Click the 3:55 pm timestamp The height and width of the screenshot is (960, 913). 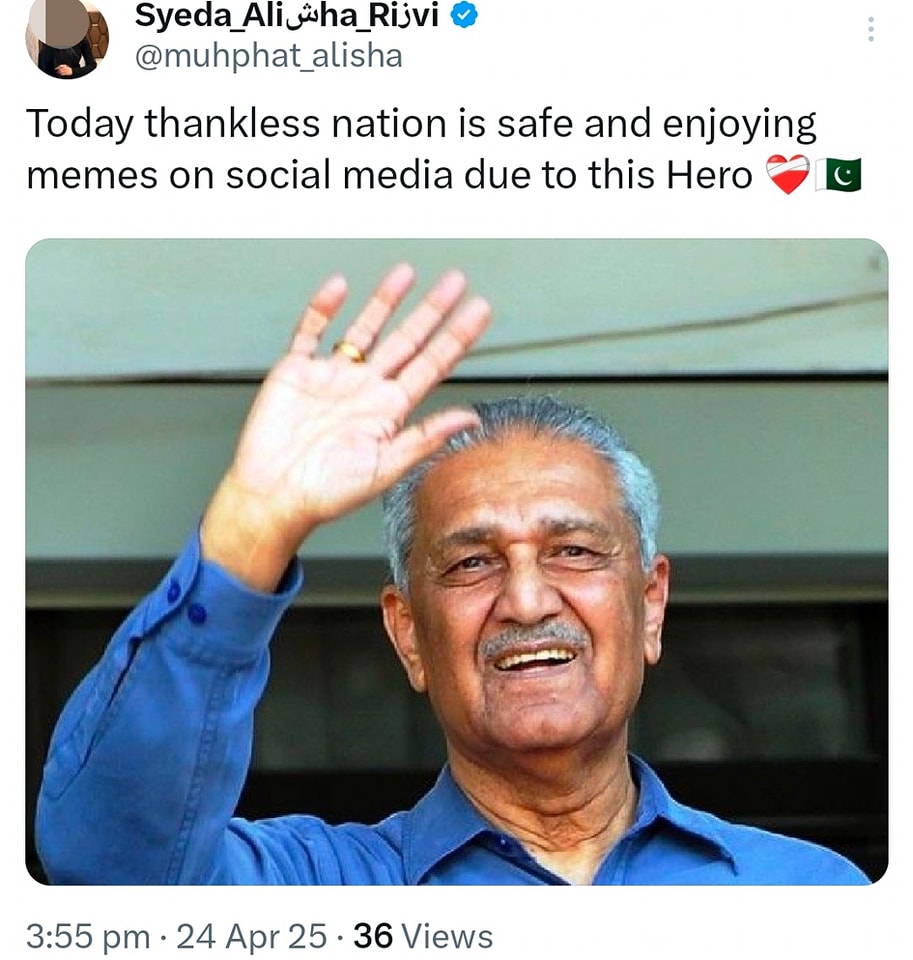click(88, 937)
